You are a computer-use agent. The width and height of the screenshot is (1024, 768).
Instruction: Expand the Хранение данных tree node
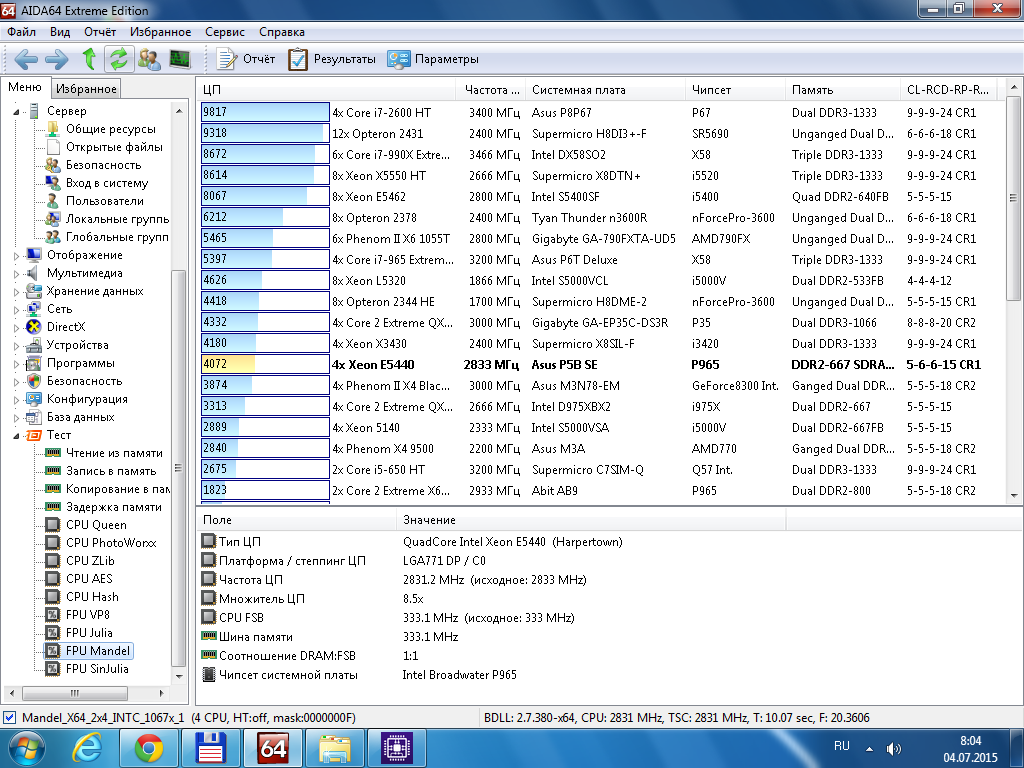point(16,292)
